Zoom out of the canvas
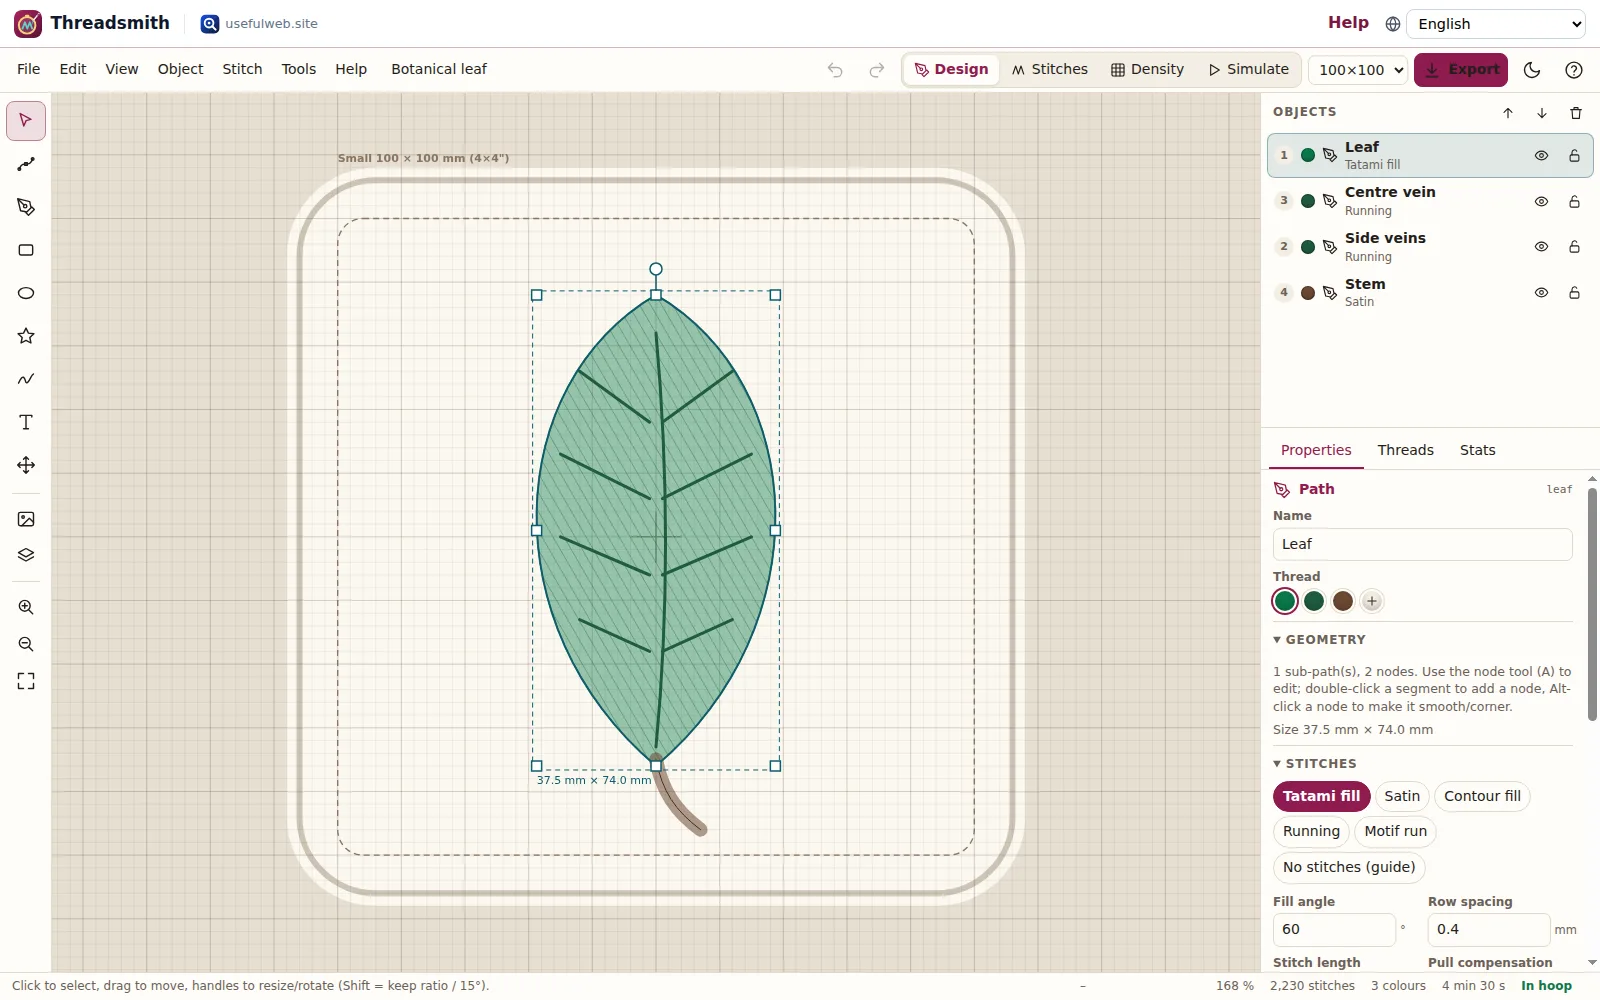Screen dimensions: 1600x1000 point(26,644)
